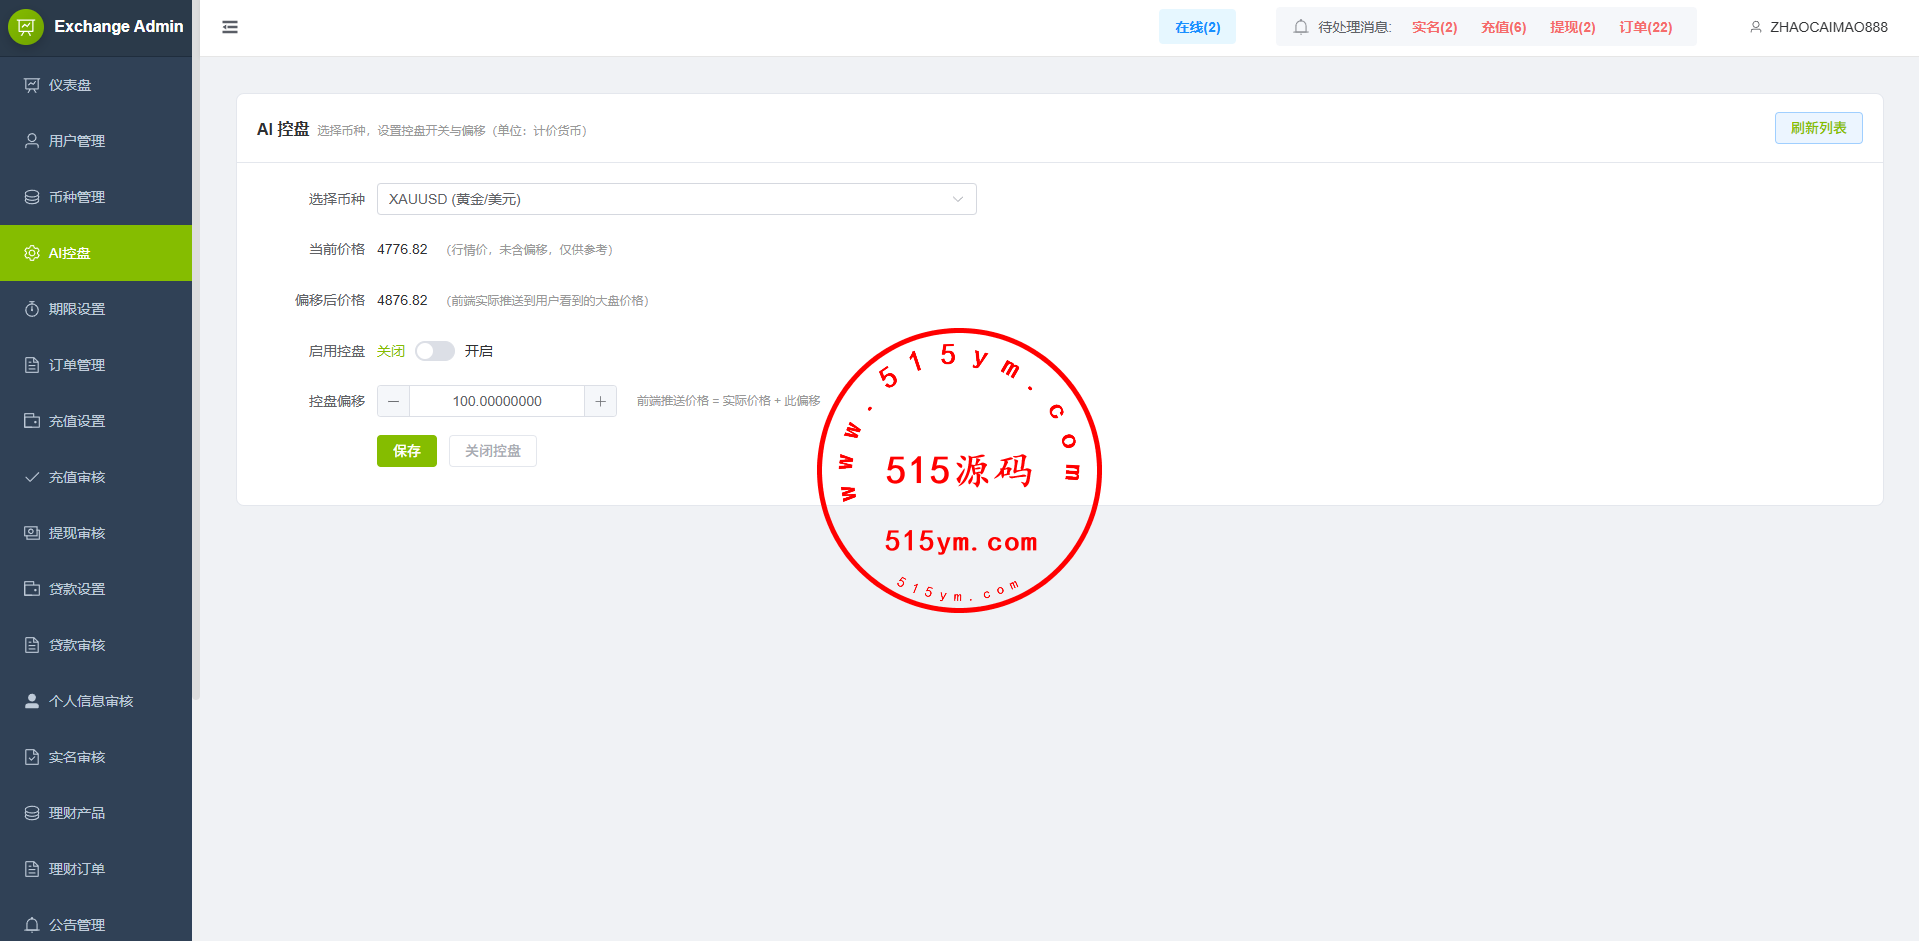This screenshot has height=941, width=1919.
Task: Click the 控盘偏移 value input field
Action: pos(497,401)
